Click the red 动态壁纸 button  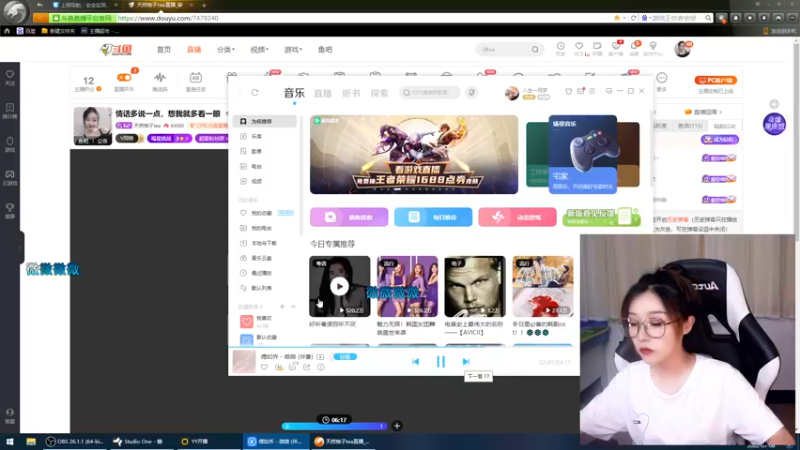(x=517, y=217)
